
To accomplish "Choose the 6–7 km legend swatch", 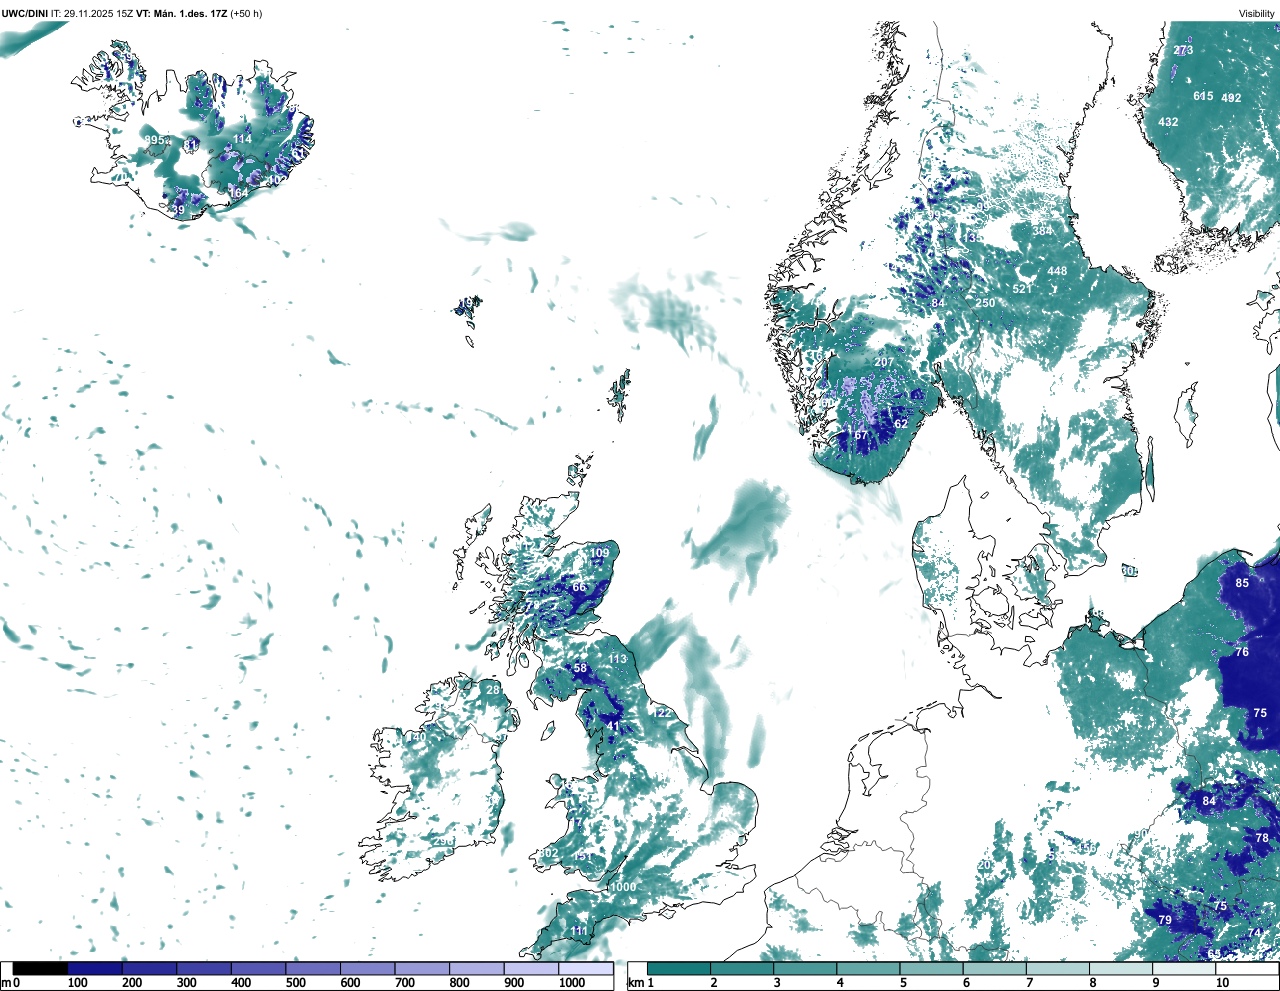I will [x=994, y=968].
